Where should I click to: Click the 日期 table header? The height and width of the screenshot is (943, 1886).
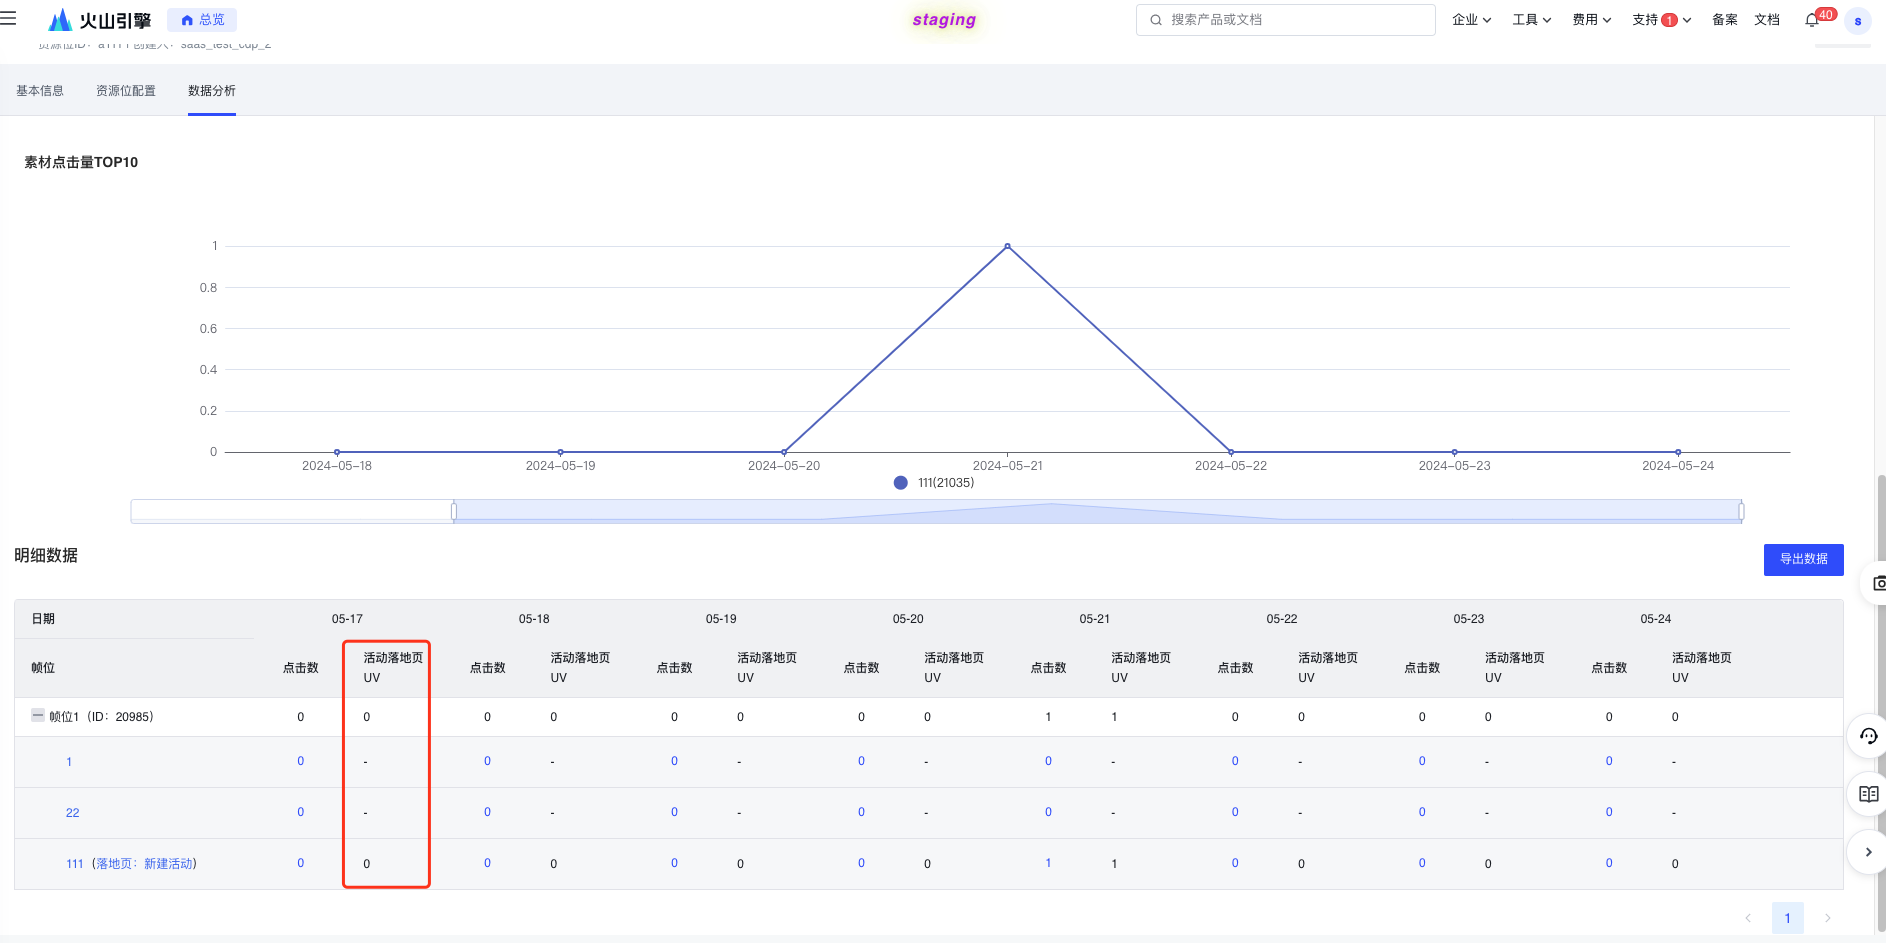pos(43,619)
